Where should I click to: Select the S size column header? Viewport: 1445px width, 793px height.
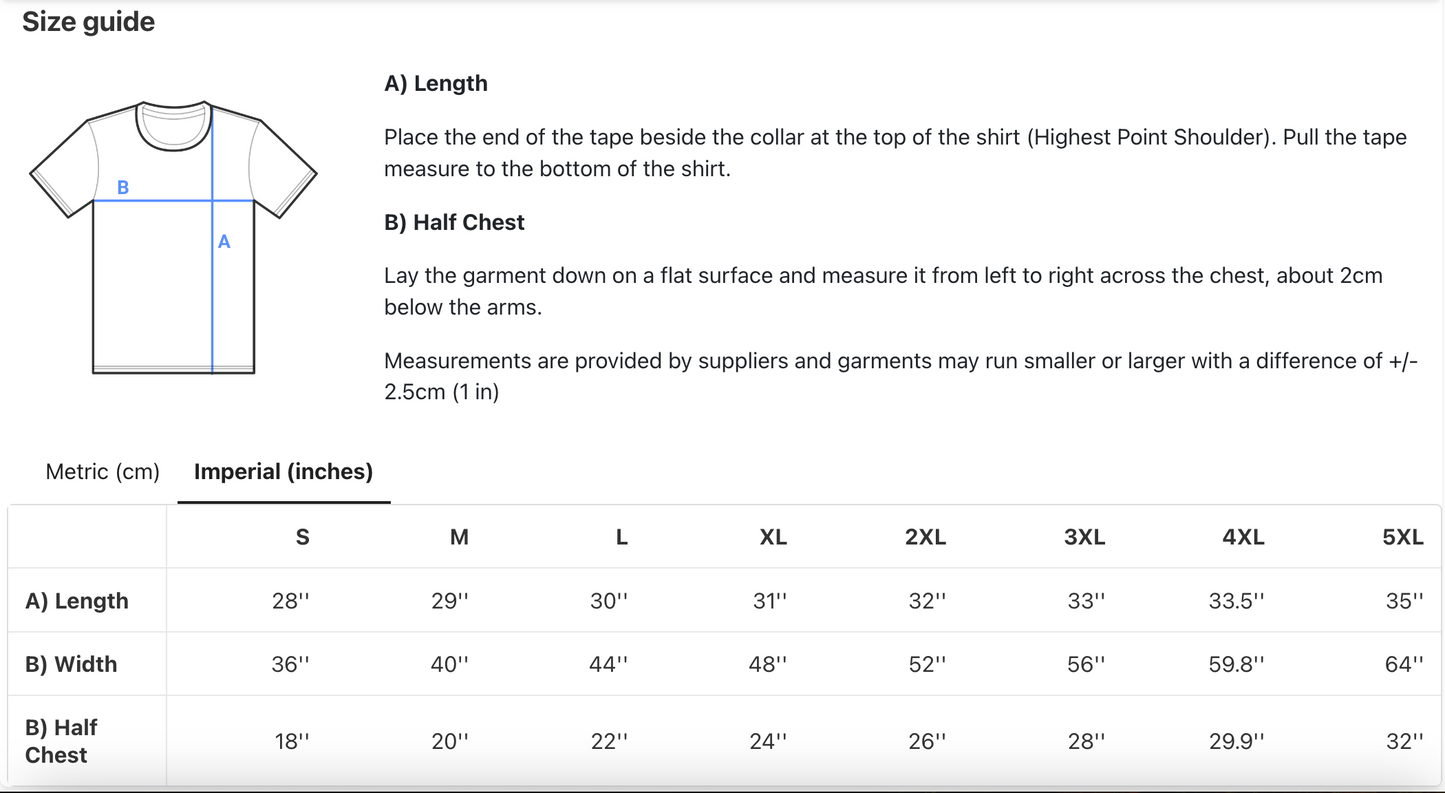(x=302, y=537)
